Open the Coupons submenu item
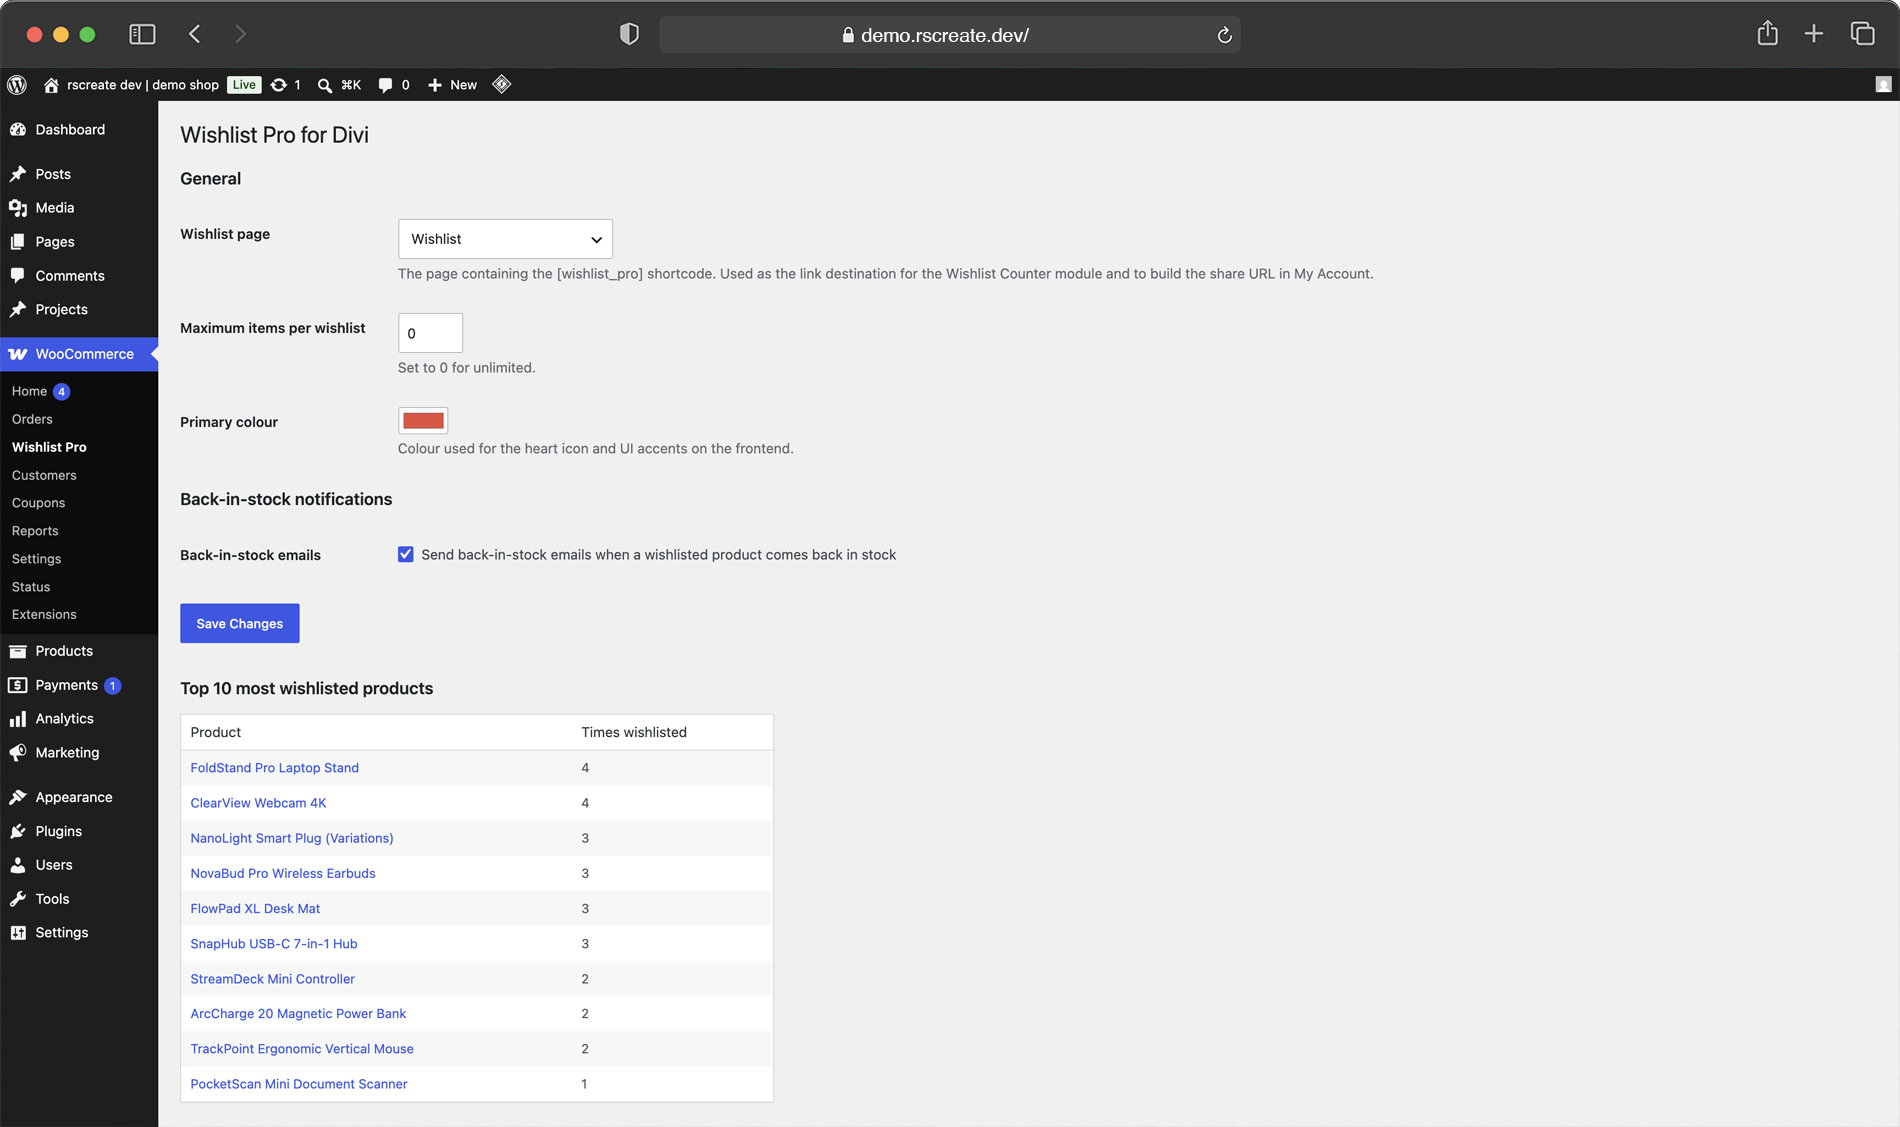Viewport: 1900px width, 1127px height. 38,503
